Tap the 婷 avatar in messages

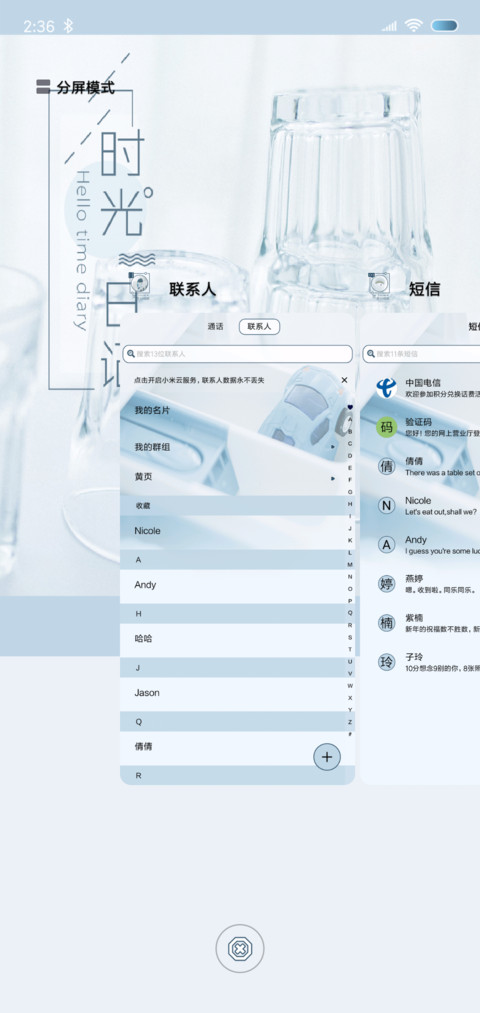pos(386,584)
